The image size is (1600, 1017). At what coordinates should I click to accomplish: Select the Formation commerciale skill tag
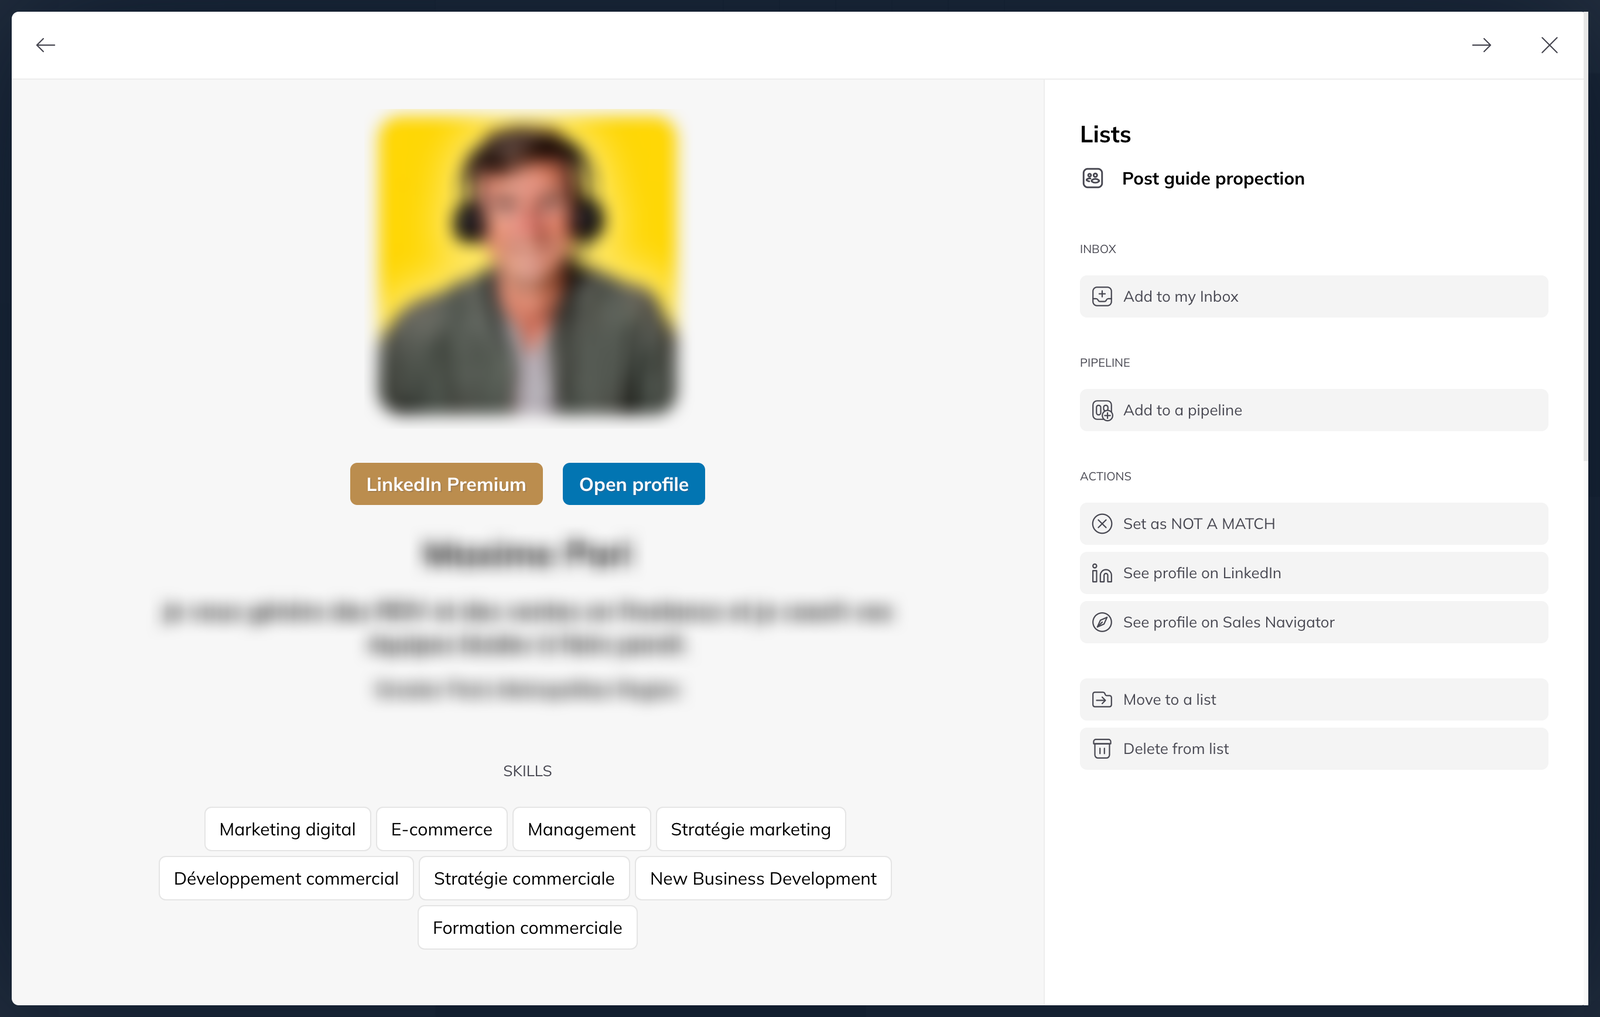pos(528,927)
